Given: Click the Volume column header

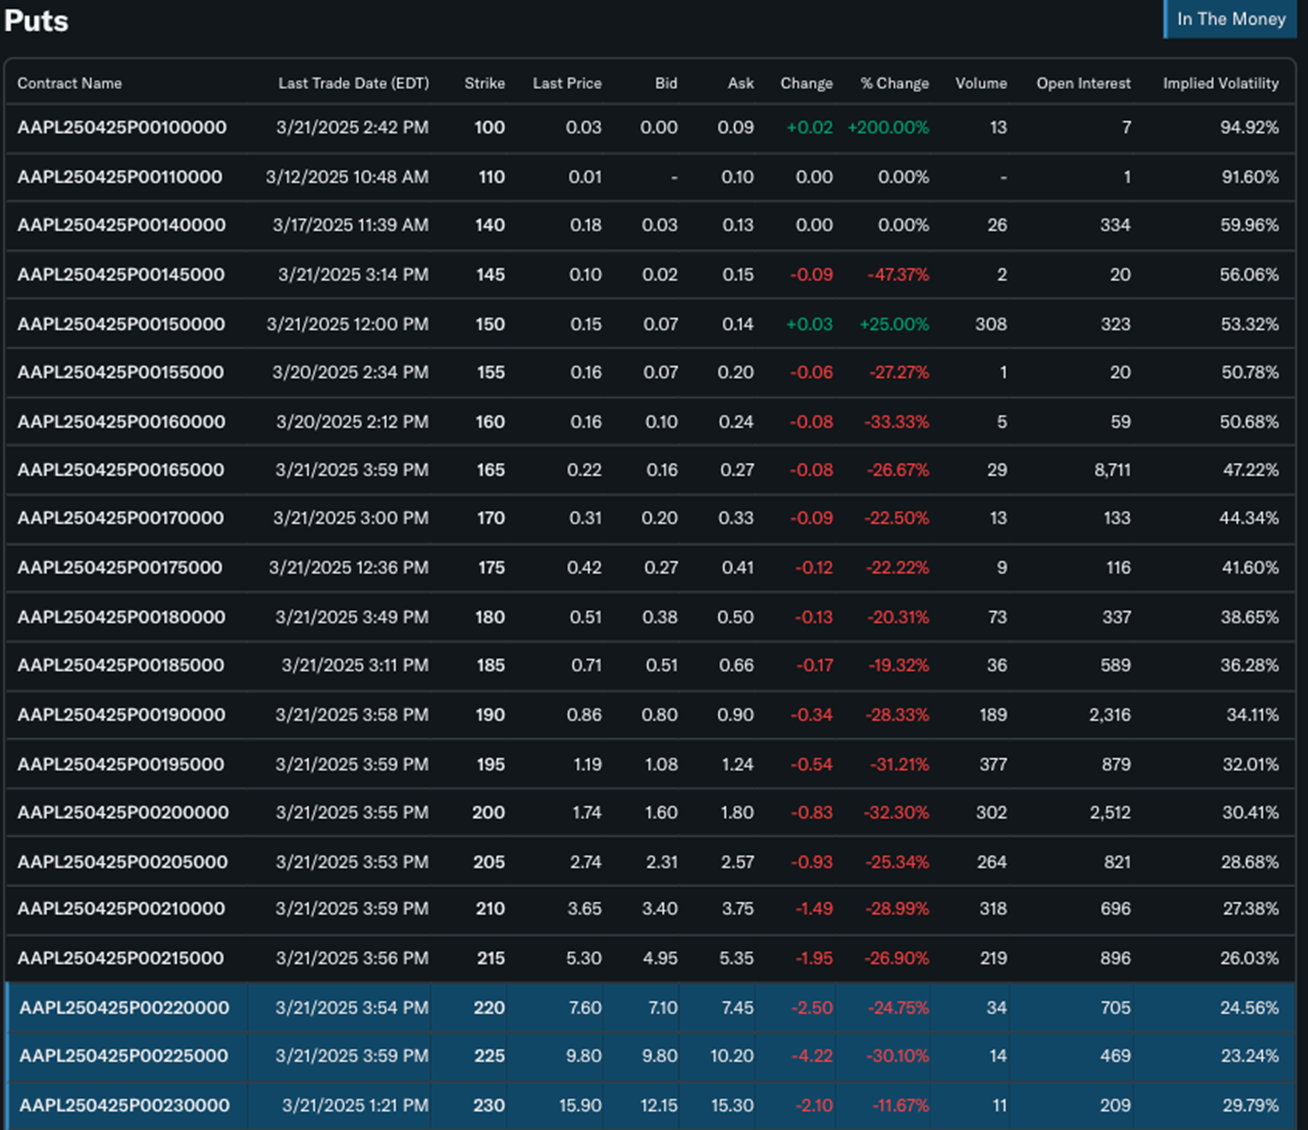Looking at the screenshot, I should (x=980, y=83).
